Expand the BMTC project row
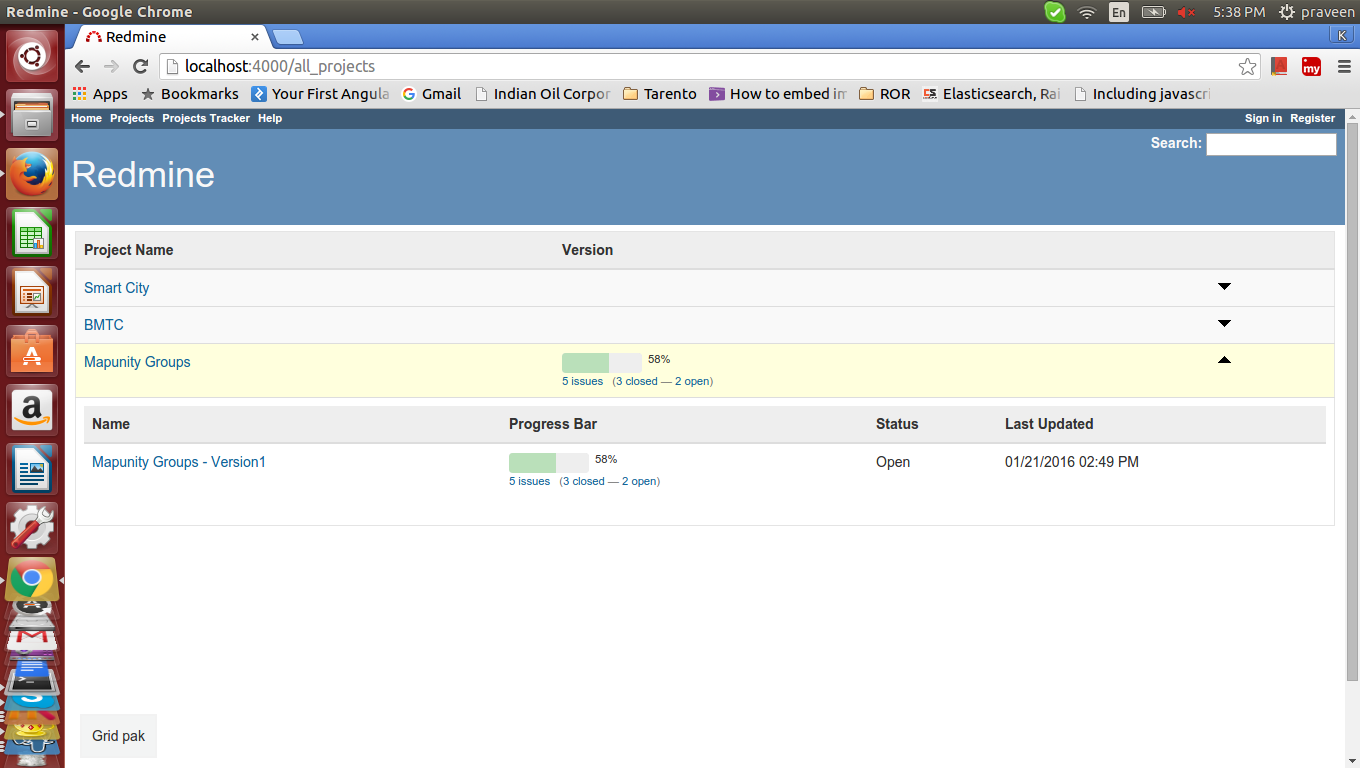 [x=1224, y=324]
